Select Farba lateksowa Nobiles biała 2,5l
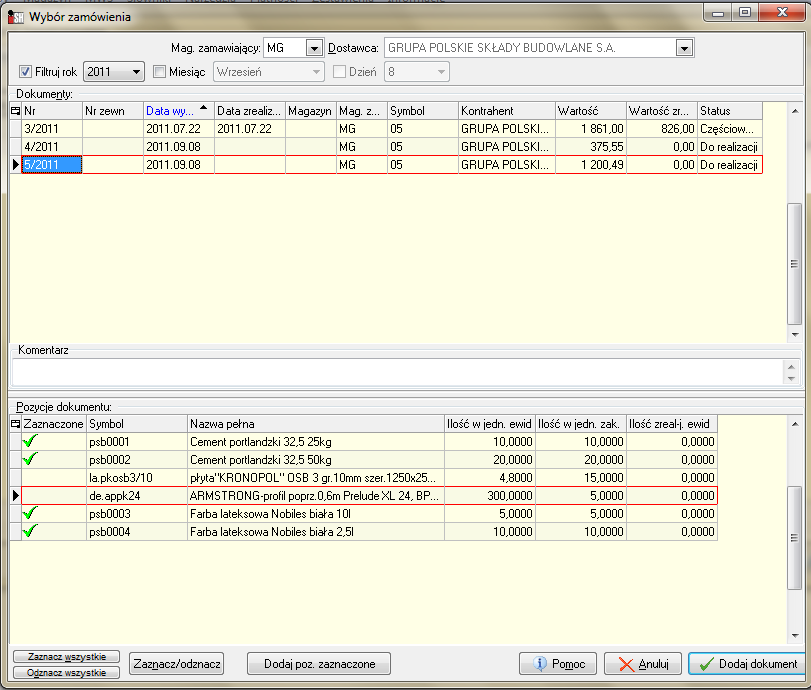The image size is (811, 690). [x=364, y=531]
